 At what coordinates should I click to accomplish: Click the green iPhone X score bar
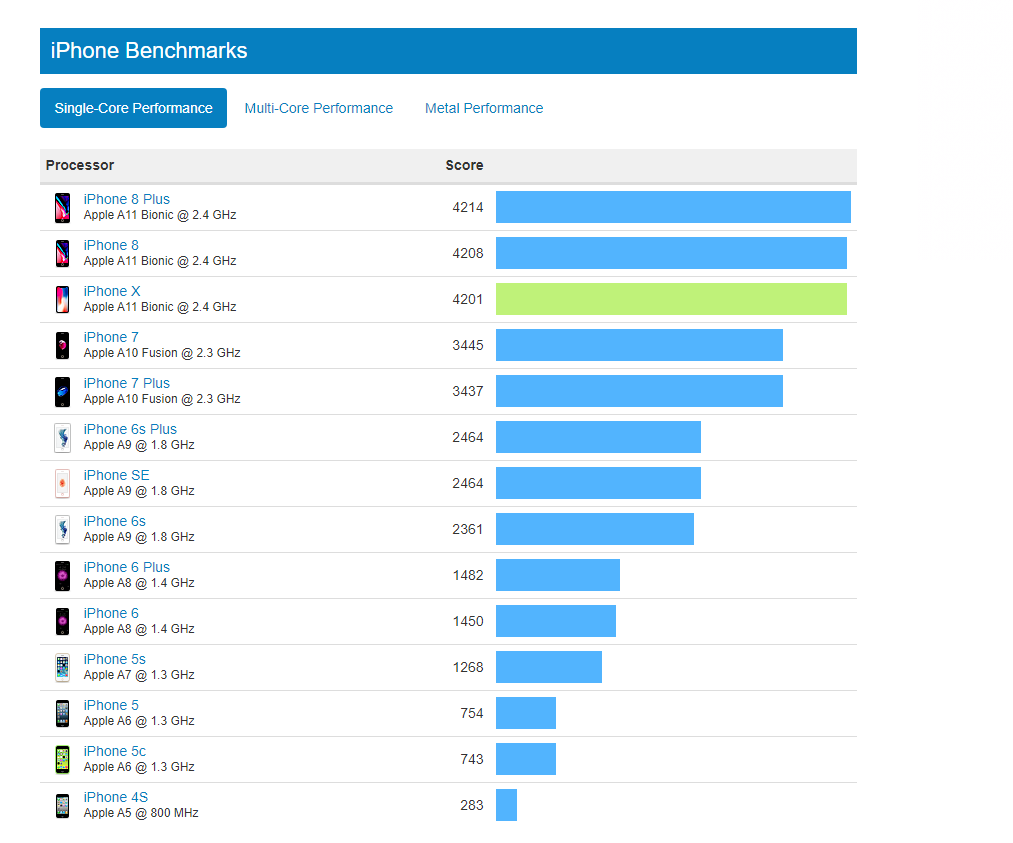point(671,299)
